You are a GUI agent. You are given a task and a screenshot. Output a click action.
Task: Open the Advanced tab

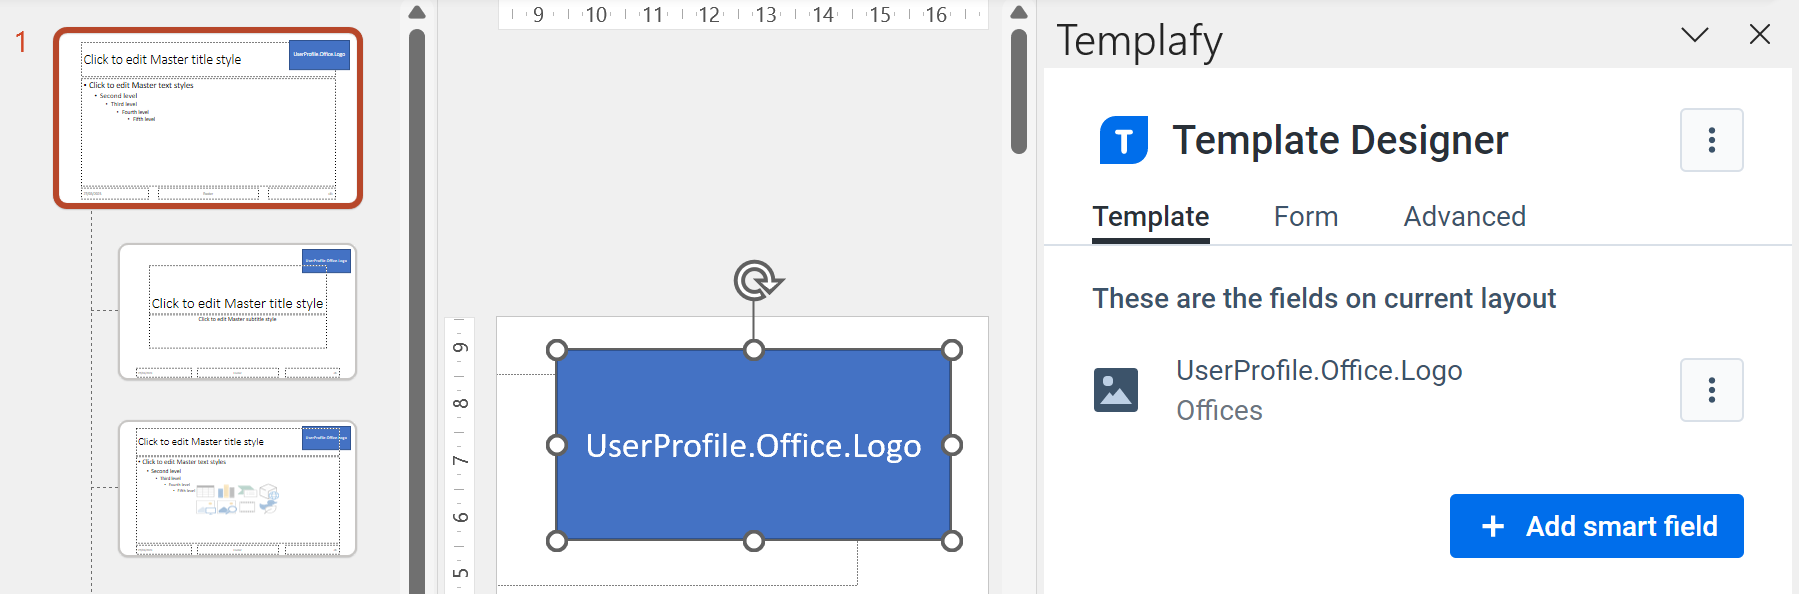click(1463, 216)
